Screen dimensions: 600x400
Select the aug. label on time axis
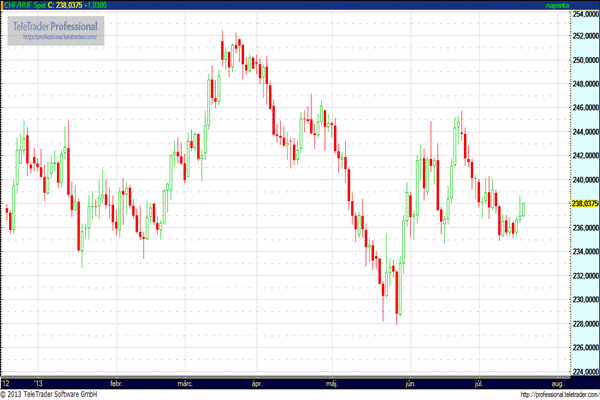557,383
